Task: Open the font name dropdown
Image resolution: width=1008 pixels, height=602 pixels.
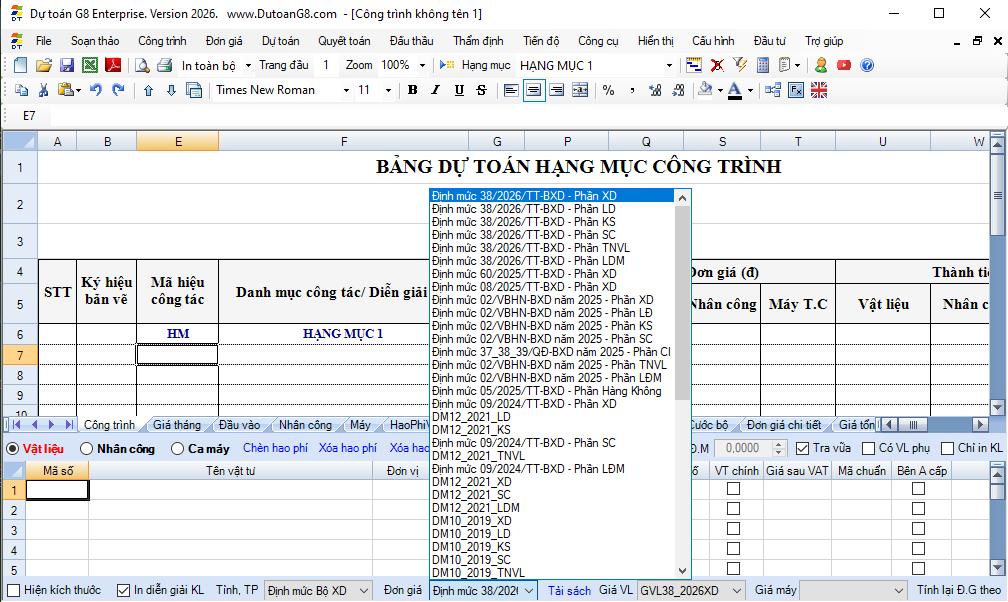Action: [346, 90]
